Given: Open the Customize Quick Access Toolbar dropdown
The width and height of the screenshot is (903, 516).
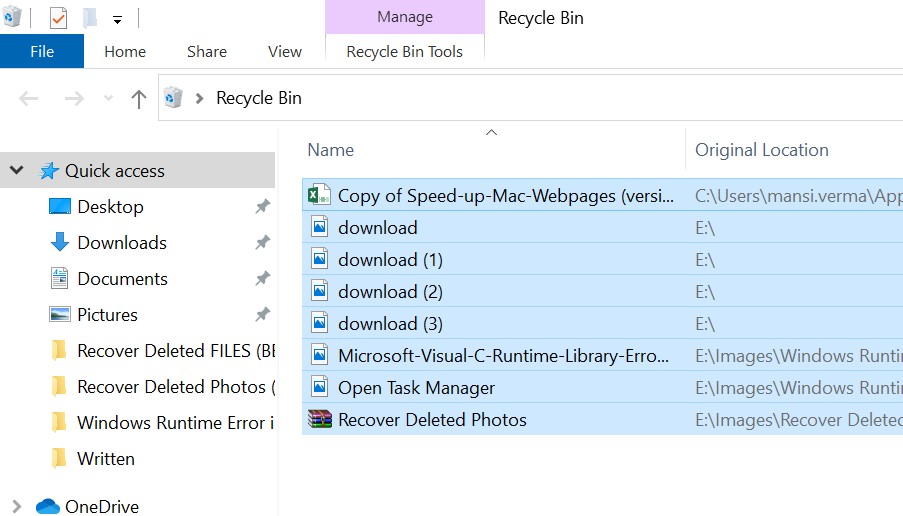Looking at the screenshot, I should coord(117,19).
